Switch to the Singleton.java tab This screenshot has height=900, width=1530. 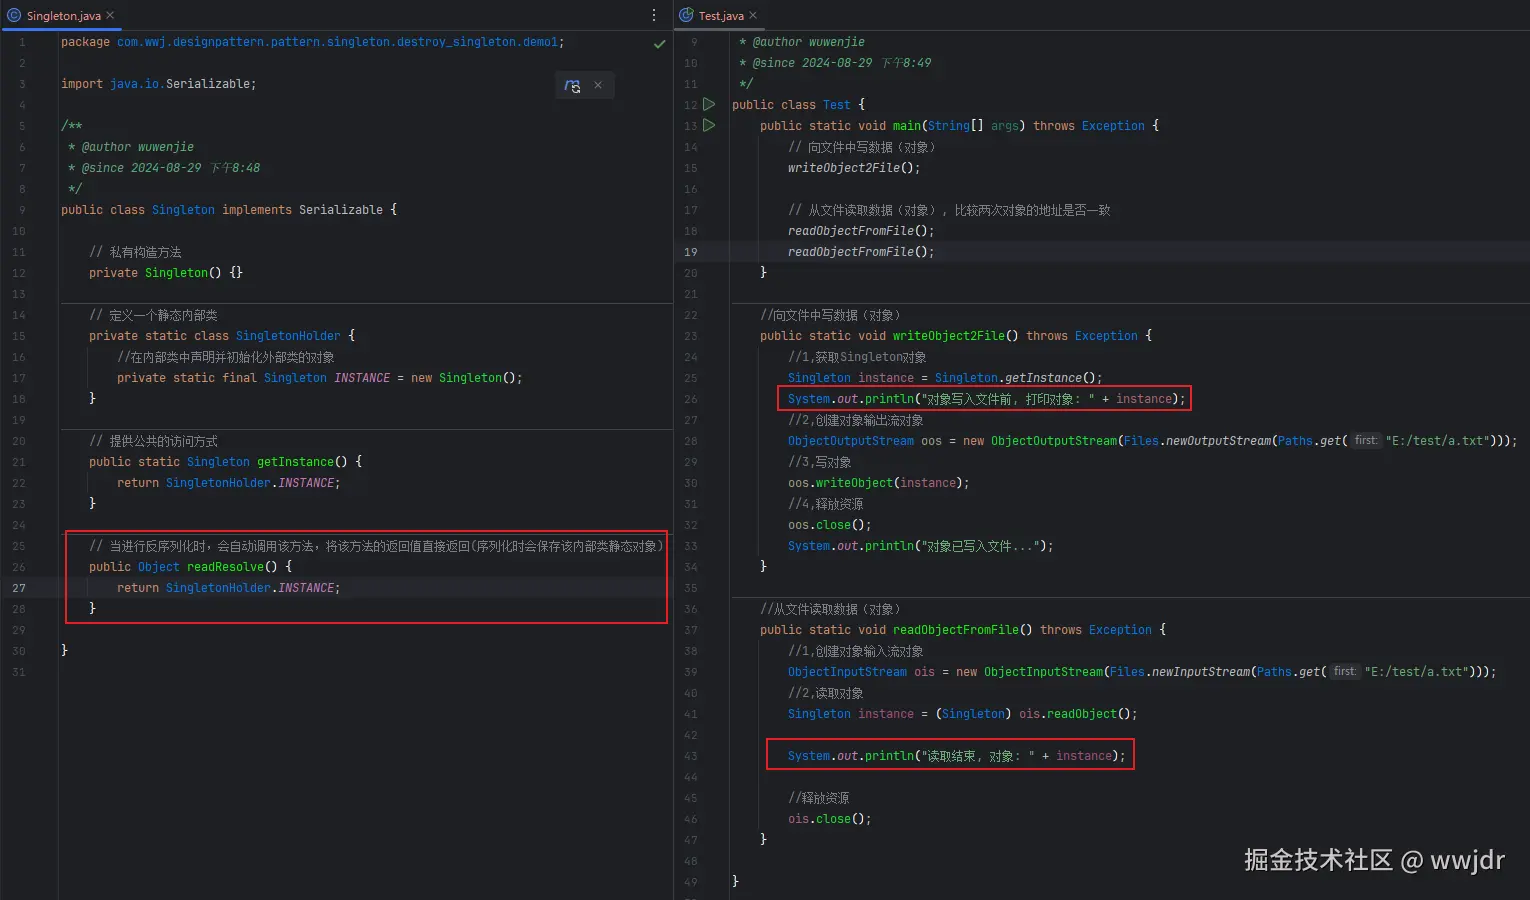point(61,15)
